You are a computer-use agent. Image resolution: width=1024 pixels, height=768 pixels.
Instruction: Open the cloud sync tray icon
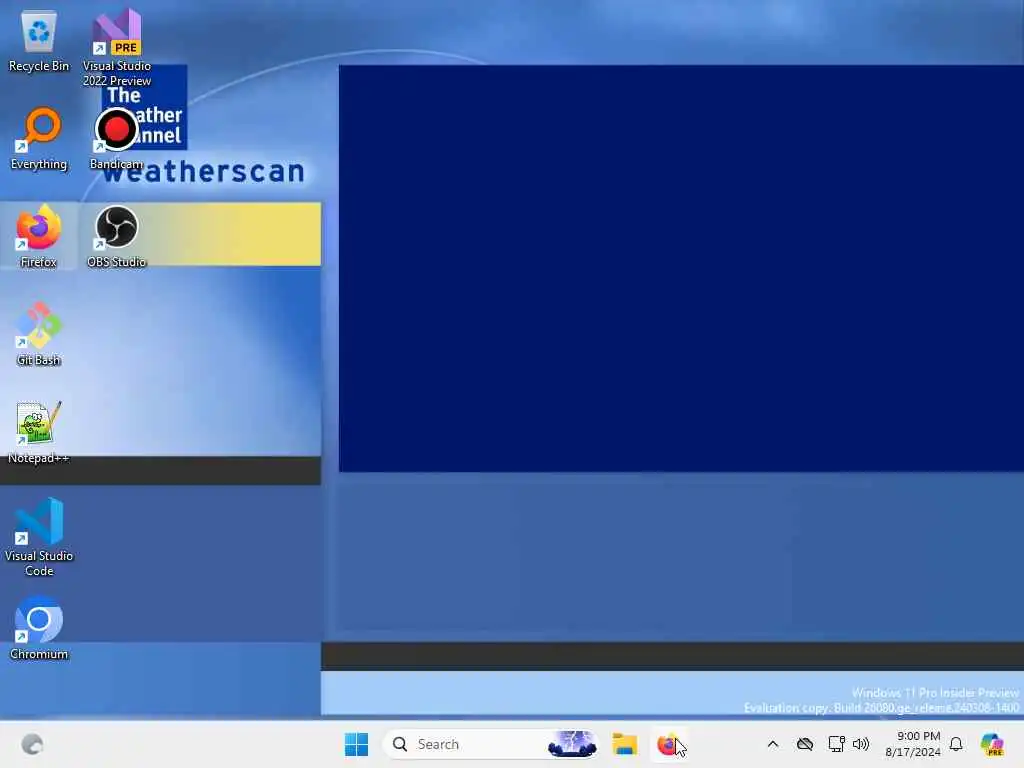click(805, 744)
